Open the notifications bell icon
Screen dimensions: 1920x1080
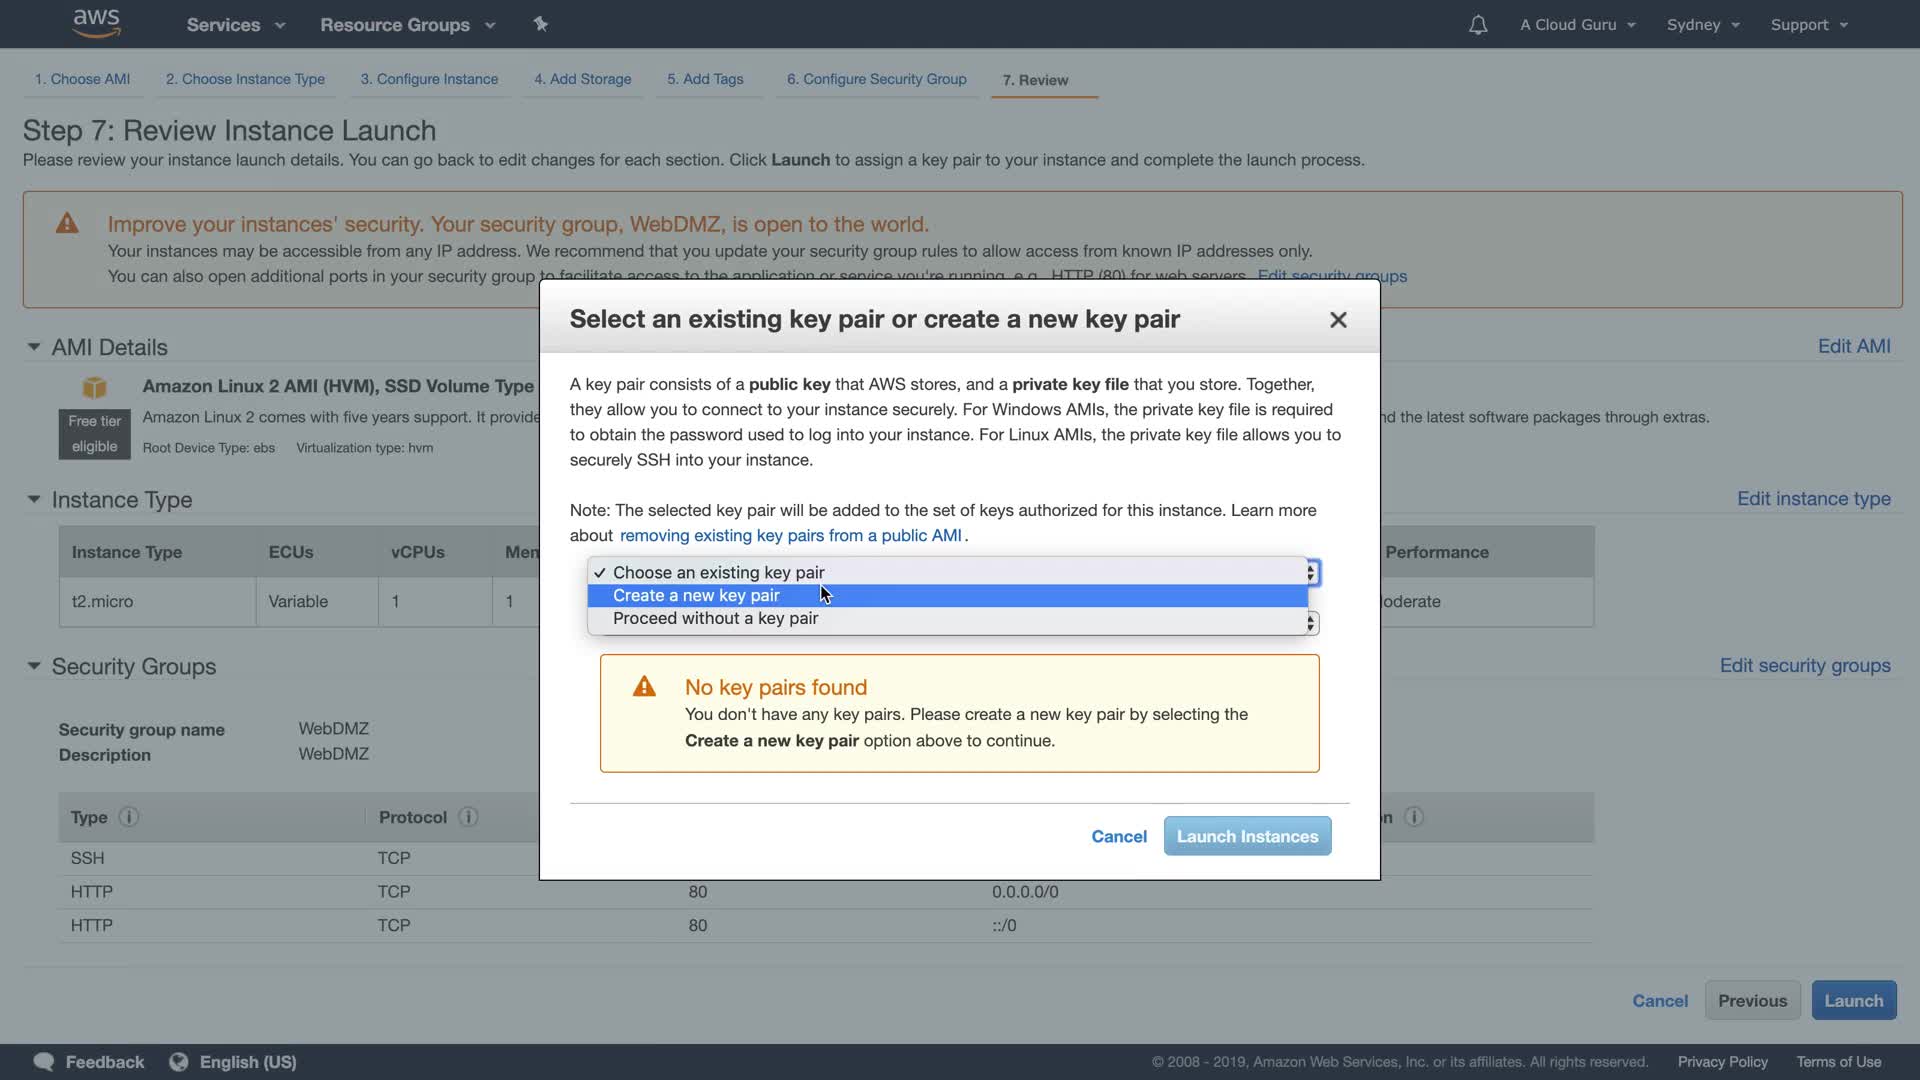(x=1477, y=25)
